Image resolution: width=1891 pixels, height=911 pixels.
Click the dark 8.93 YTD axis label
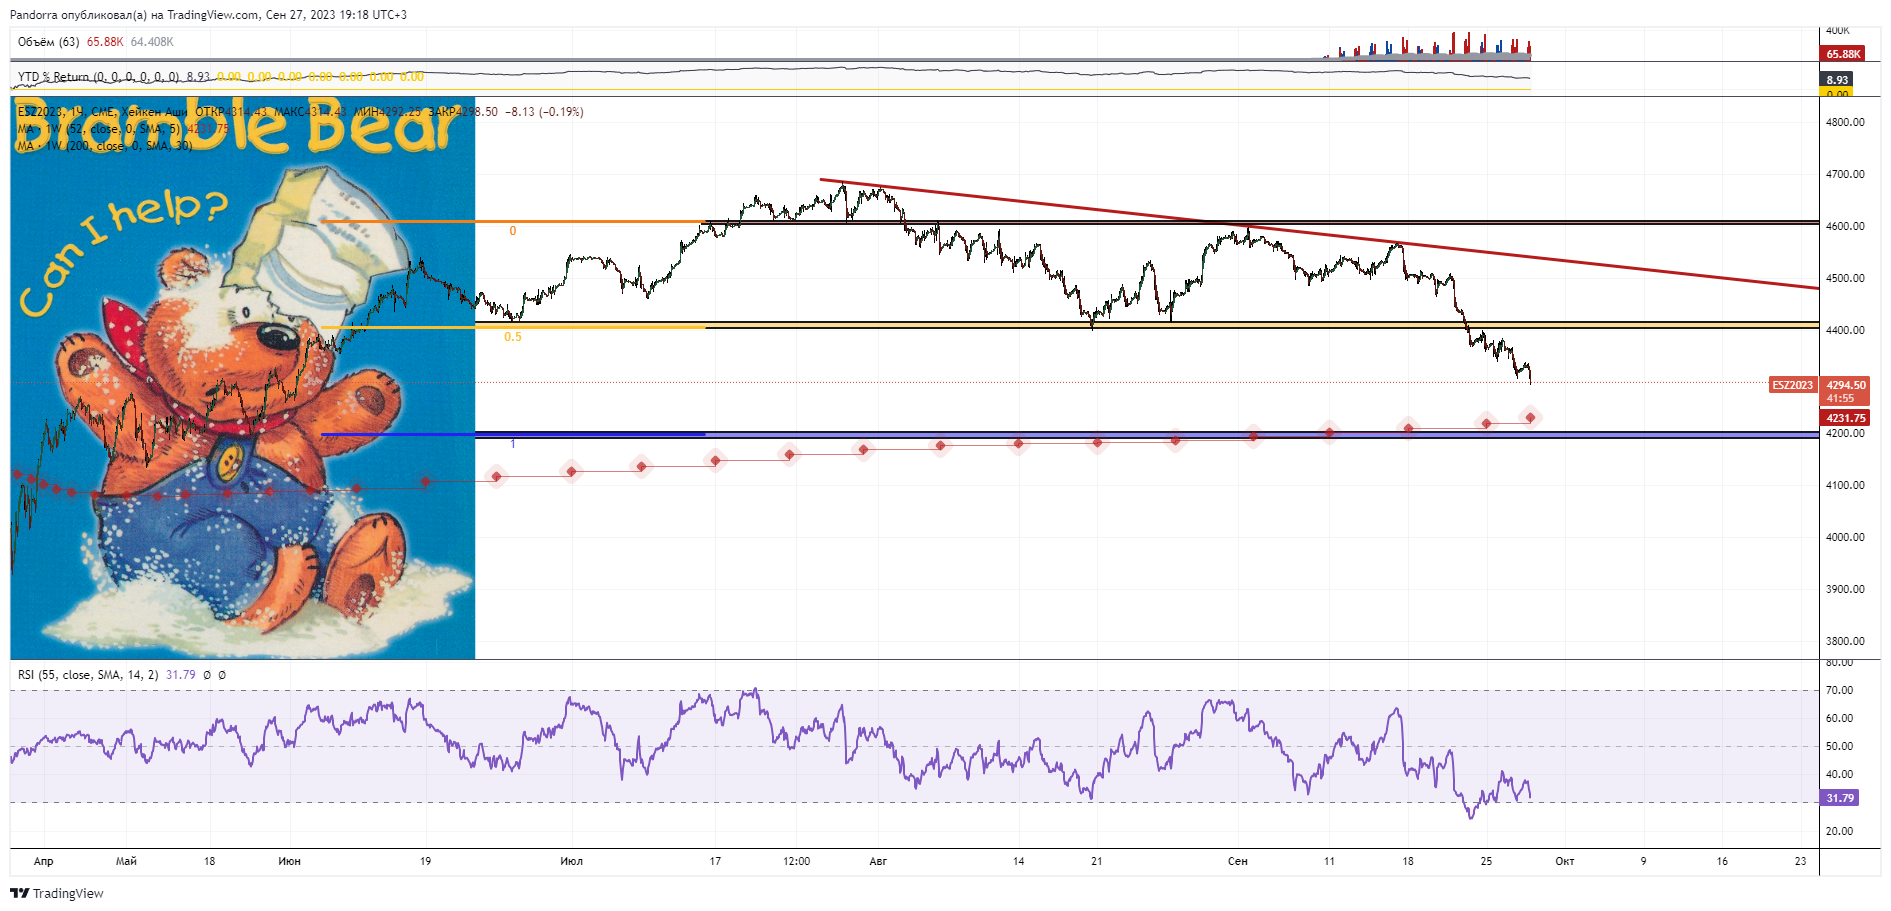coord(1837,80)
